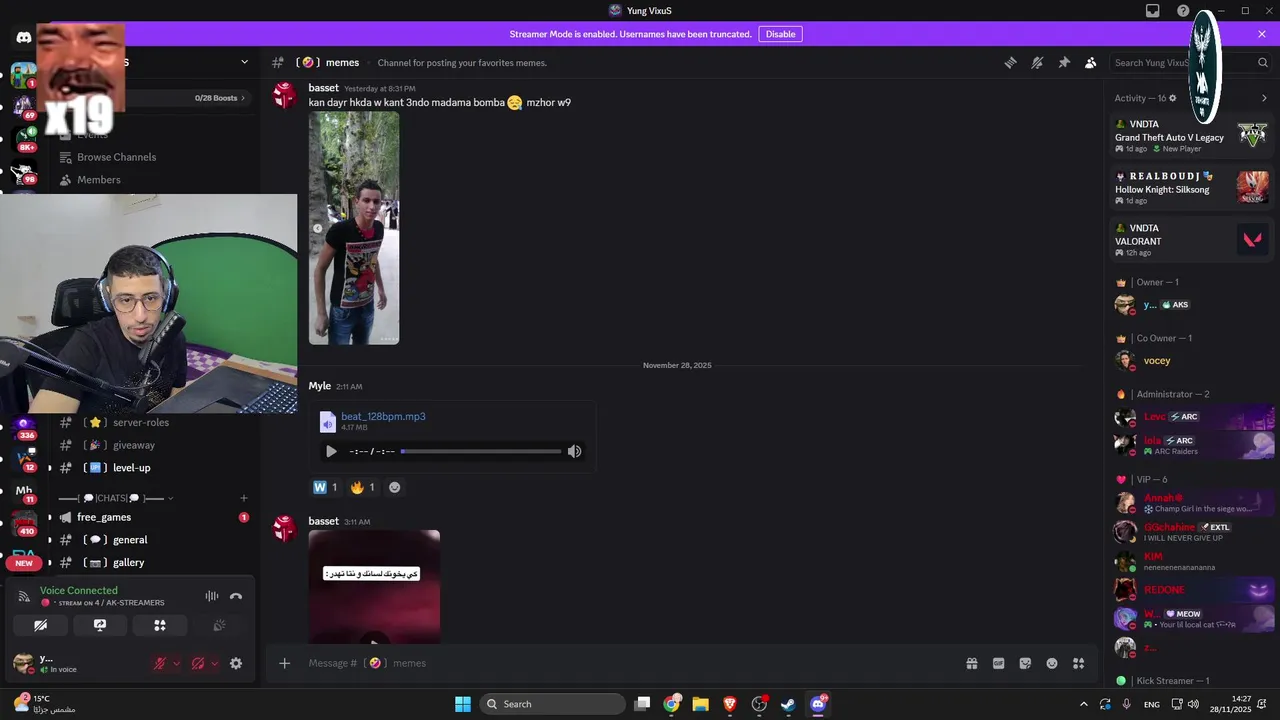Turn on camera in voice panel

[41, 625]
